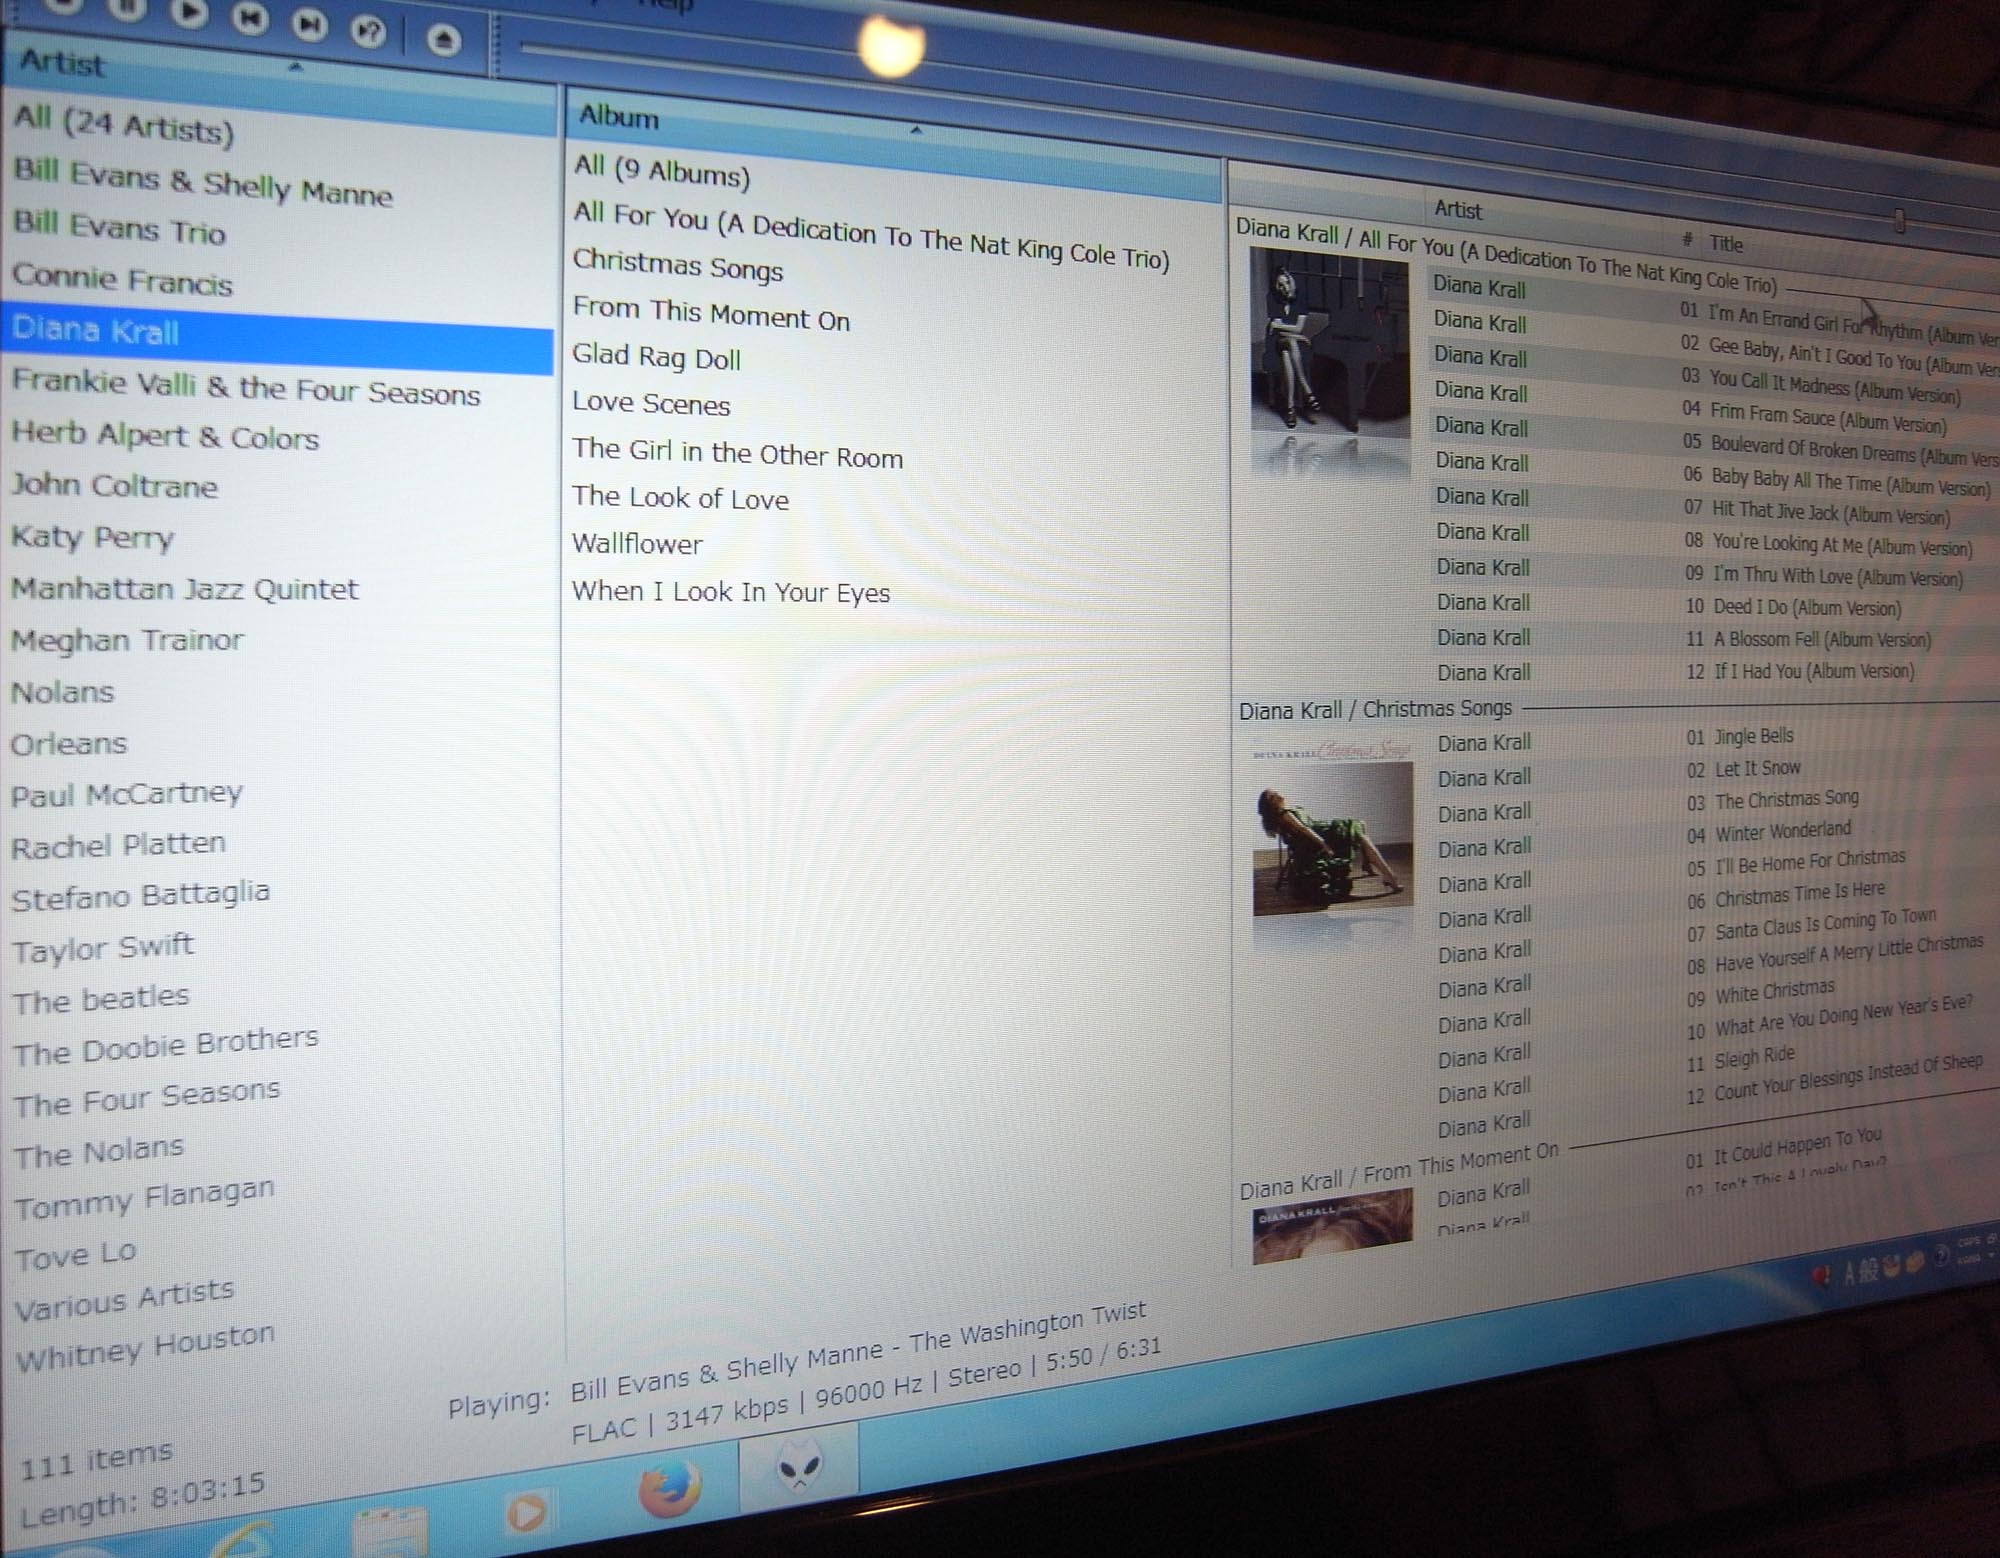Click the volume slider handle
The height and width of the screenshot is (1558, 2000).
(x=1899, y=220)
